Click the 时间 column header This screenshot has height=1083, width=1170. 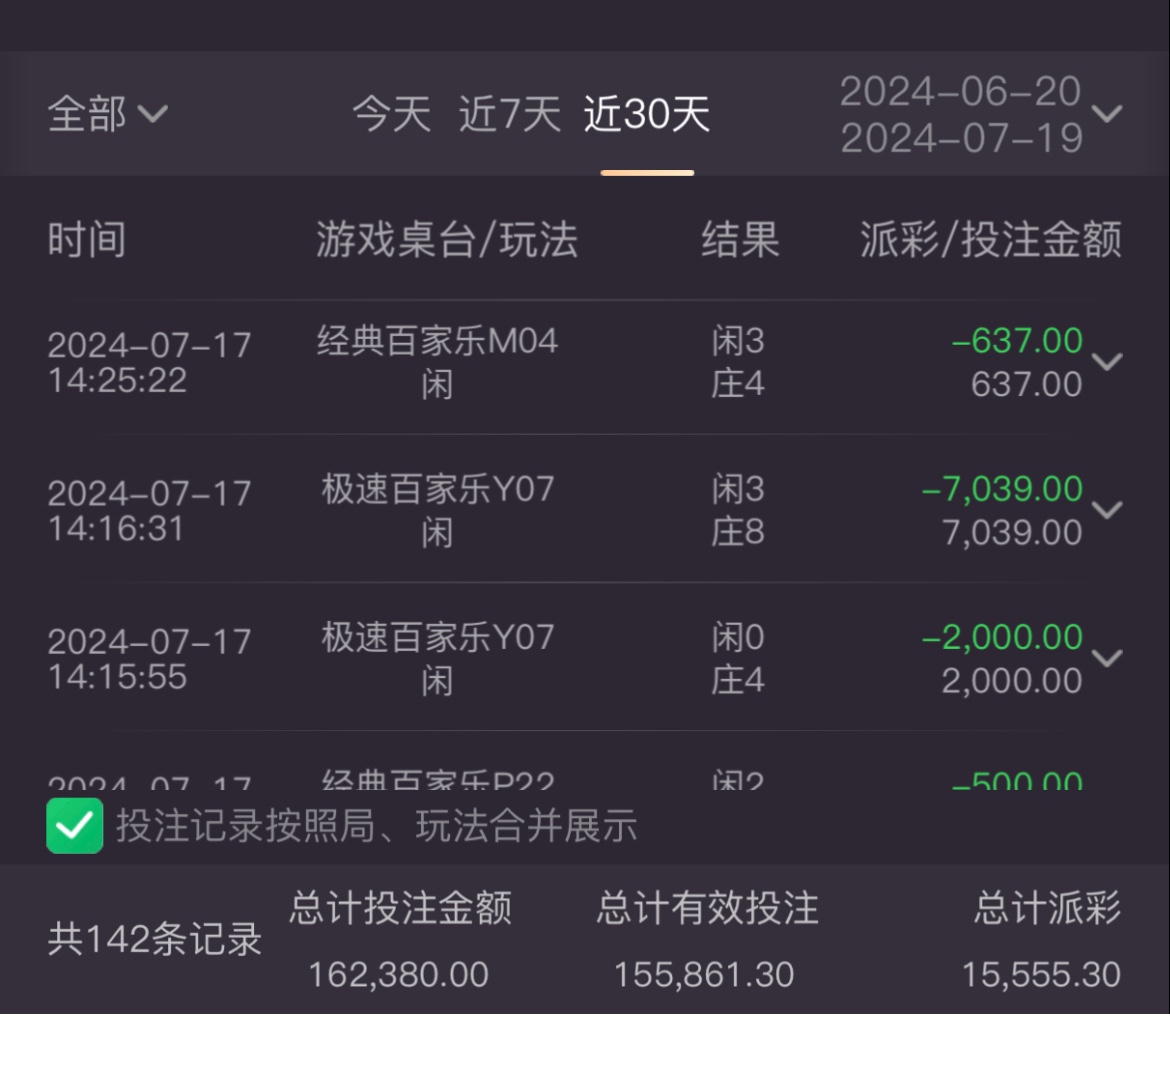[x=86, y=240]
